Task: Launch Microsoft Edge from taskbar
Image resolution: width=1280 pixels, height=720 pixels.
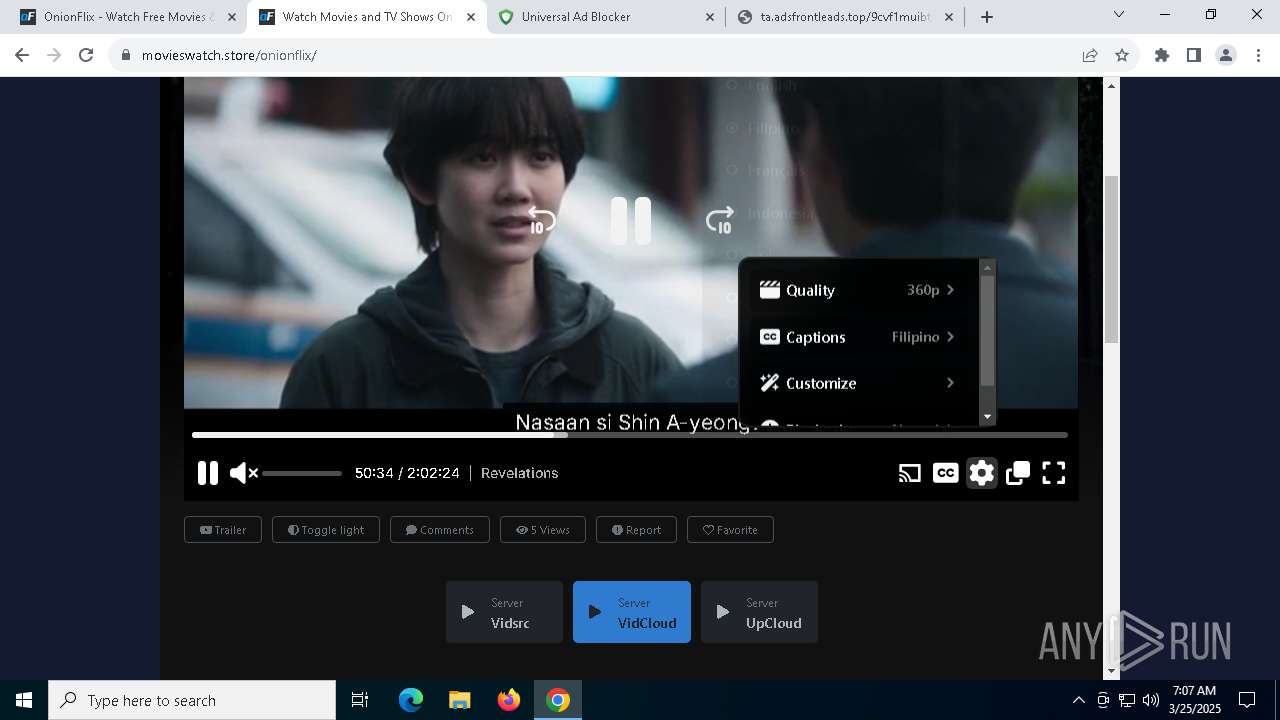Action: click(411, 700)
